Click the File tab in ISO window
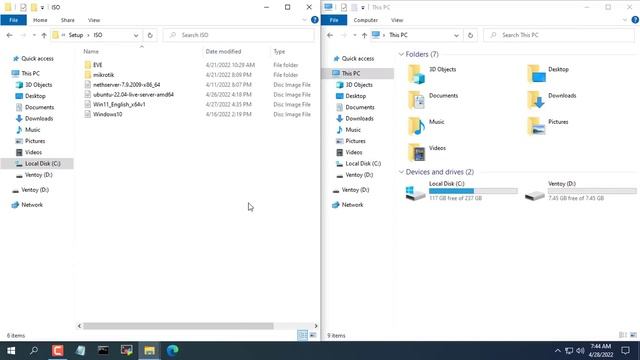This screenshot has width=640, height=360. tap(13, 20)
